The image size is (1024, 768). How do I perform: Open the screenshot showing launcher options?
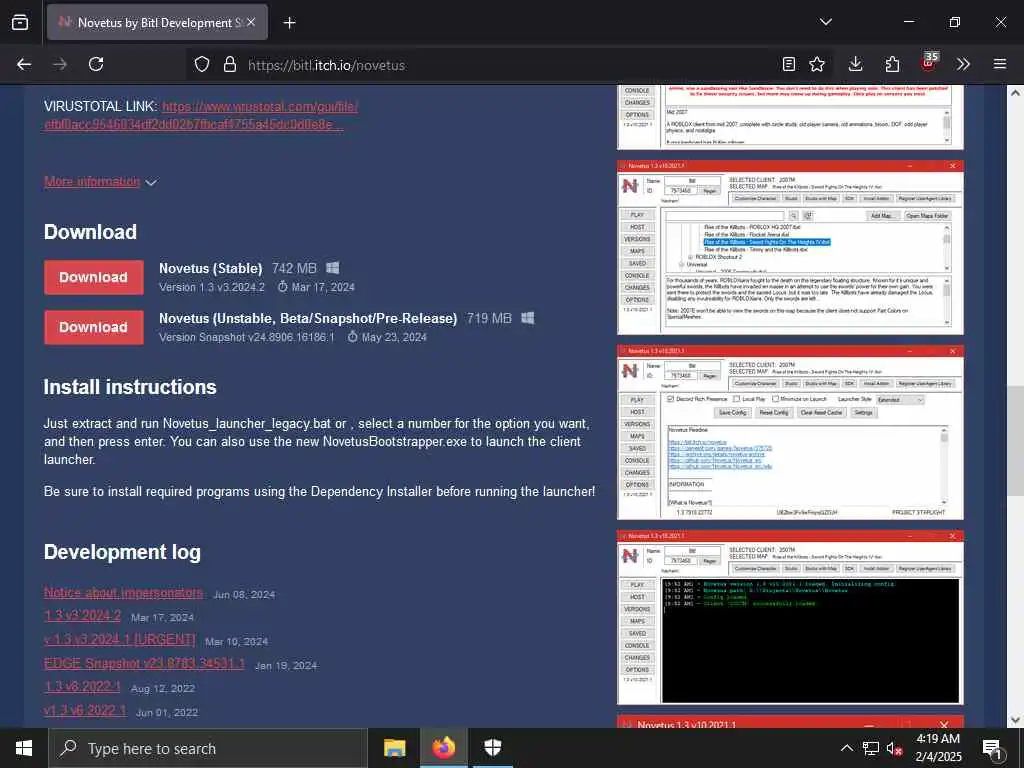790,433
